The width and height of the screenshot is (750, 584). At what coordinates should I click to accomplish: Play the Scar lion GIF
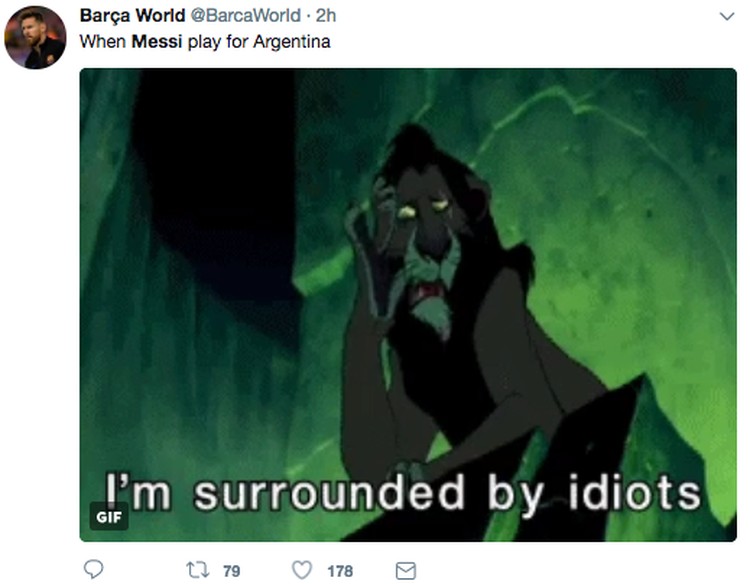point(408,305)
